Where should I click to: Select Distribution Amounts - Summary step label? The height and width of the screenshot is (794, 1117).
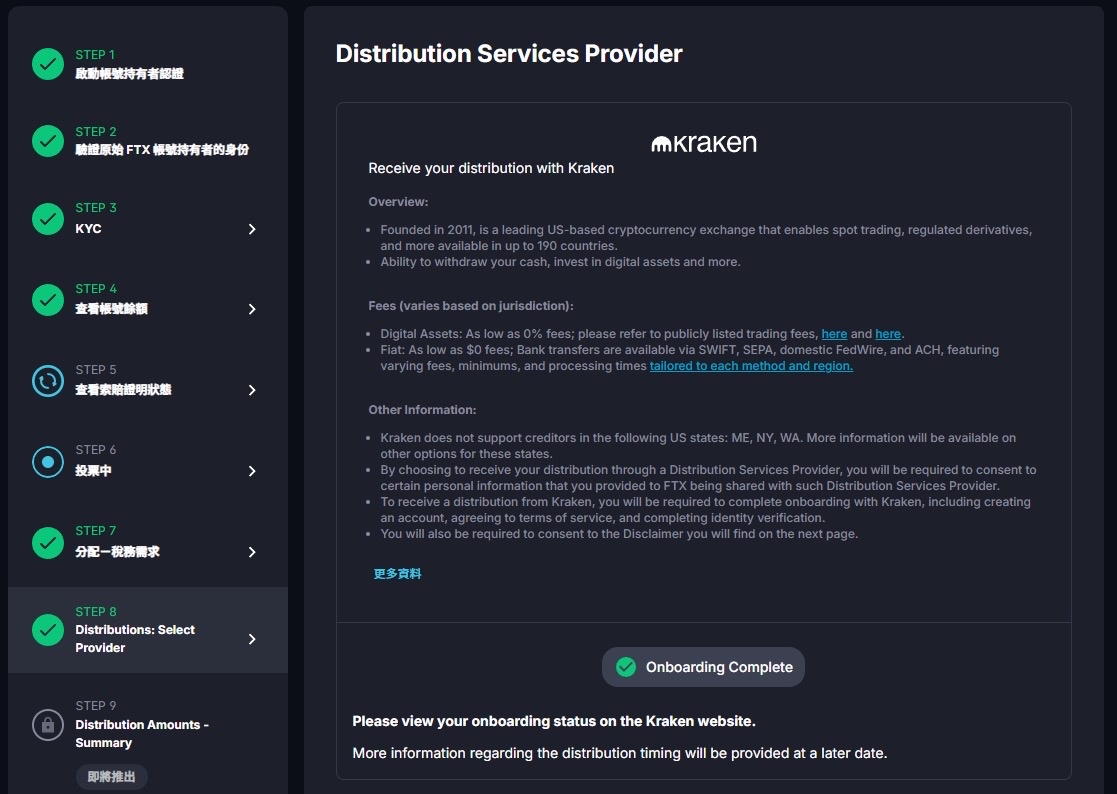click(x=142, y=733)
